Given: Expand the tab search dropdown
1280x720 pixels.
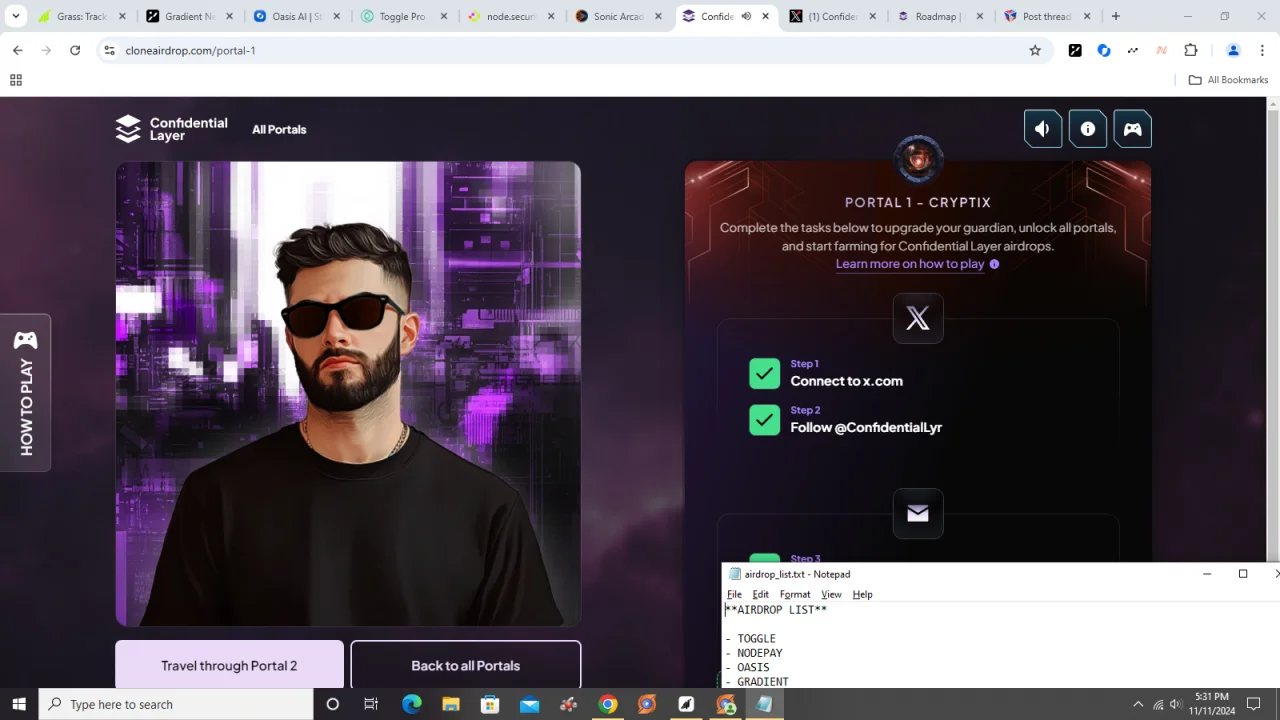Looking at the screenshot, I should point(16,16).
